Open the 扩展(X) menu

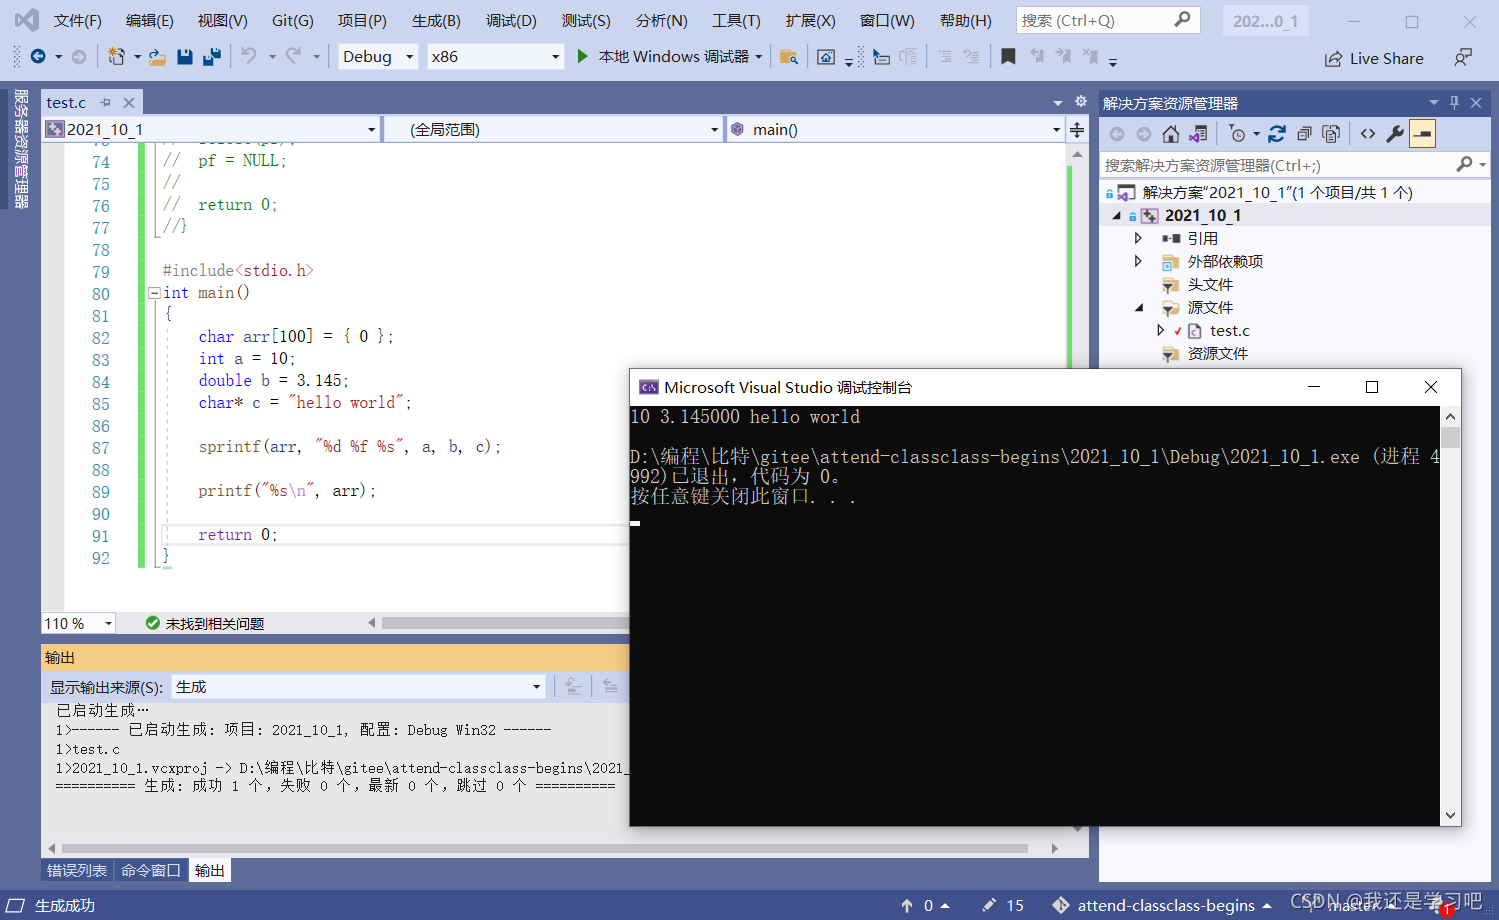pyautogui.click(x=810, y=20)
